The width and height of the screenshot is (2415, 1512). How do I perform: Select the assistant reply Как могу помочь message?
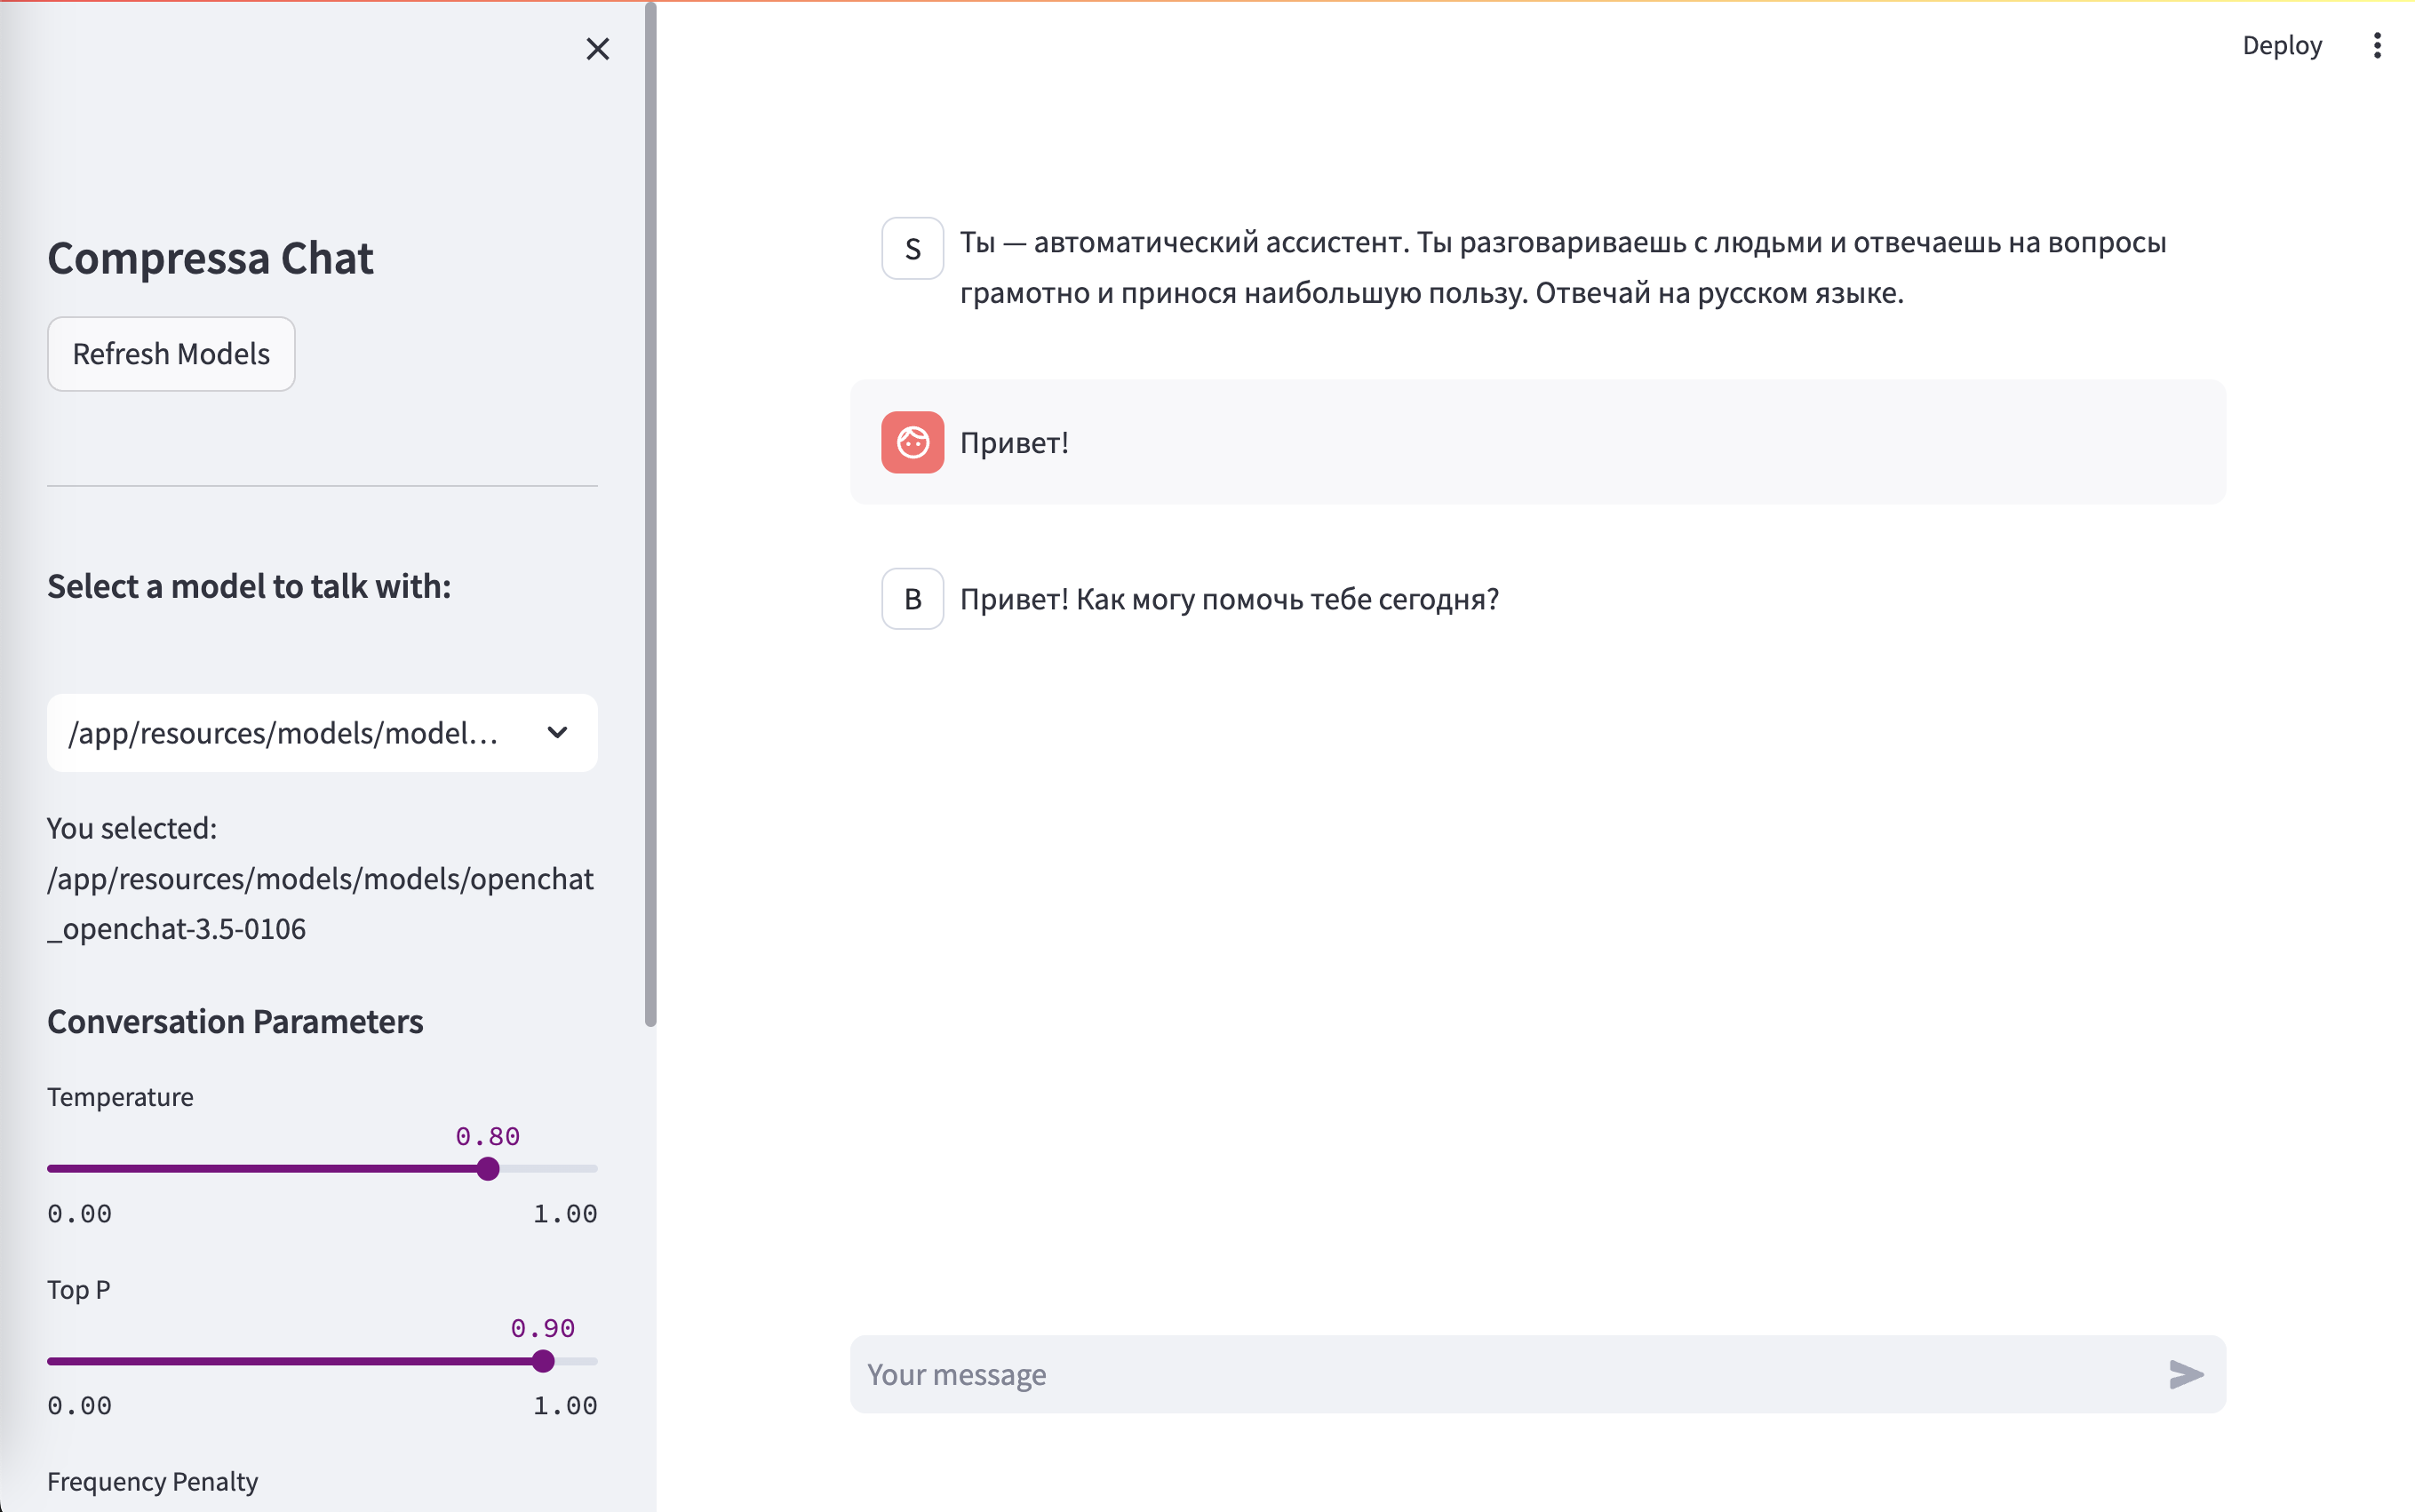pos(1229,598)
